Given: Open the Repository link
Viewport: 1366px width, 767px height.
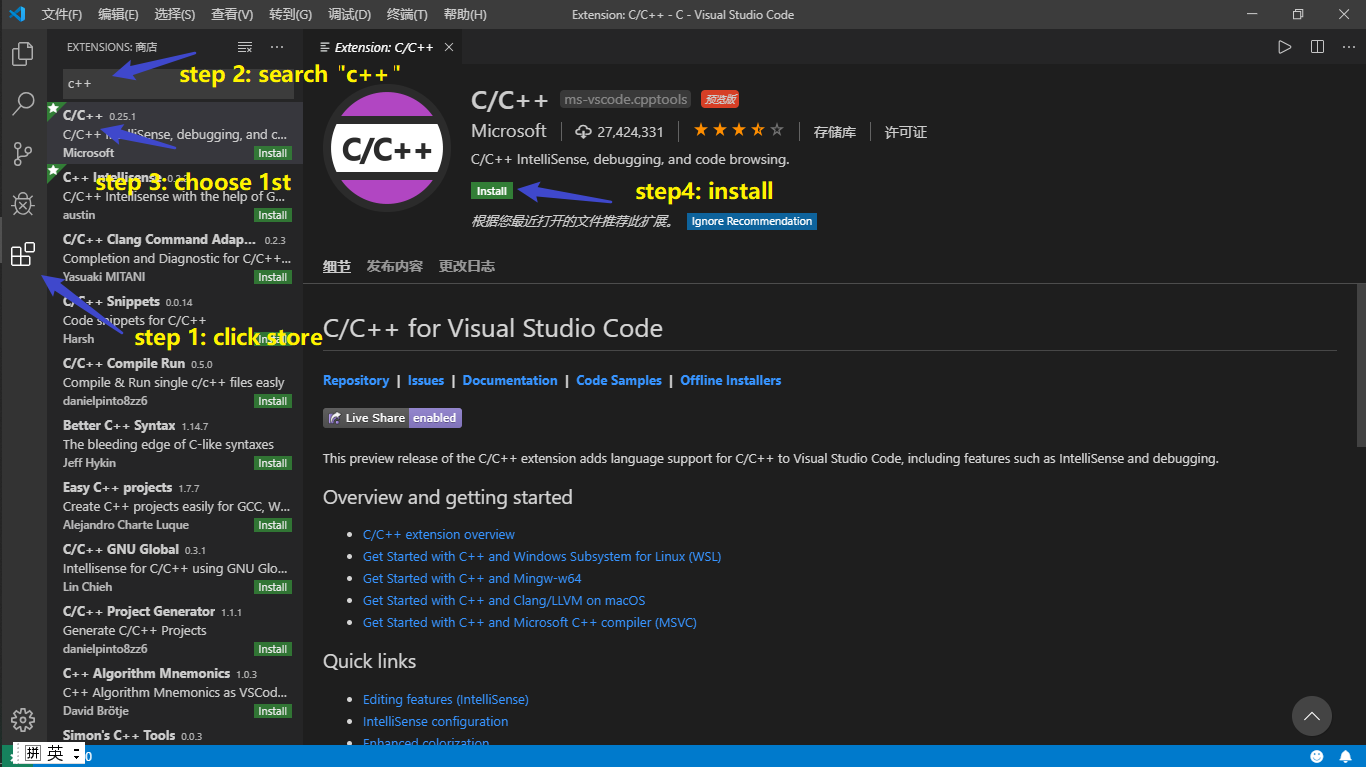Looking at the screenshot, I should pyautogui.click(x=356, y=380).
